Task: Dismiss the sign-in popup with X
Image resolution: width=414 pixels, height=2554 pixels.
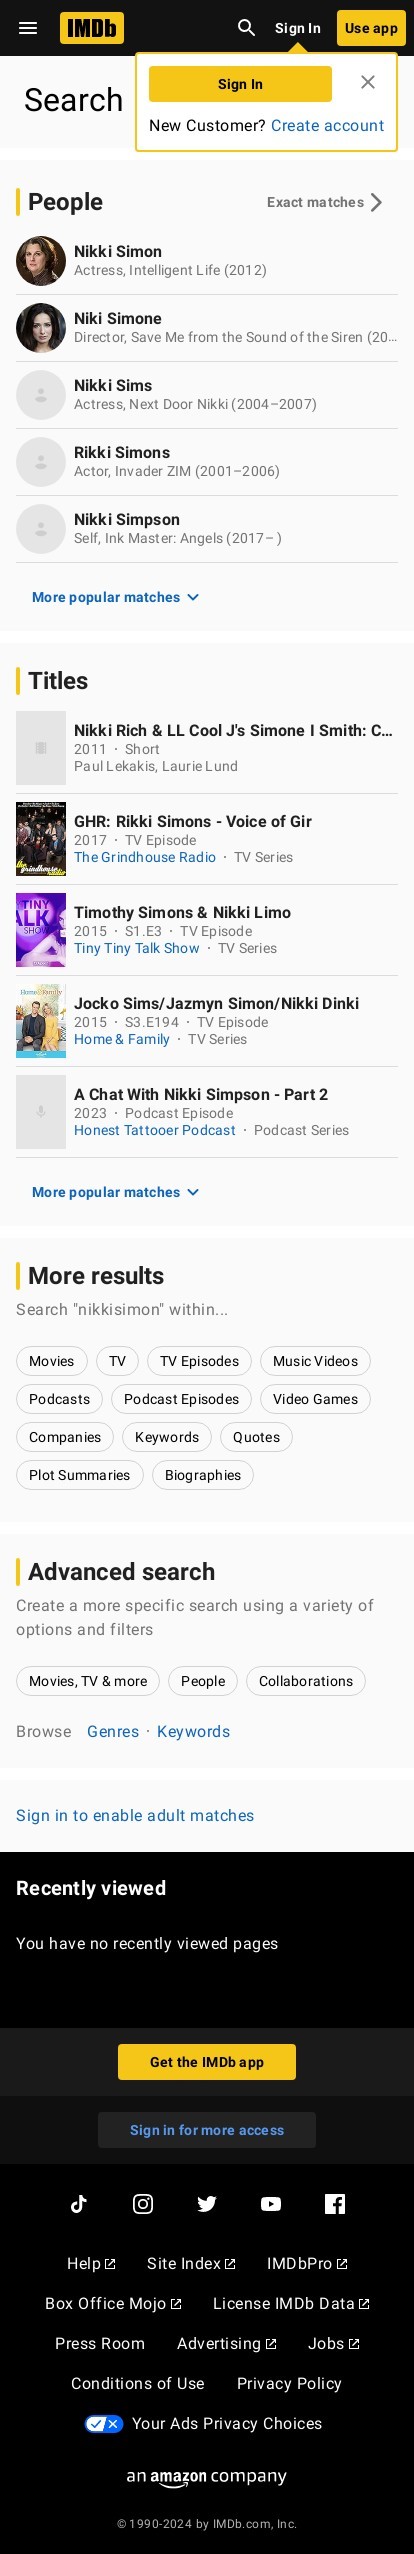Action: pos(368,82)
